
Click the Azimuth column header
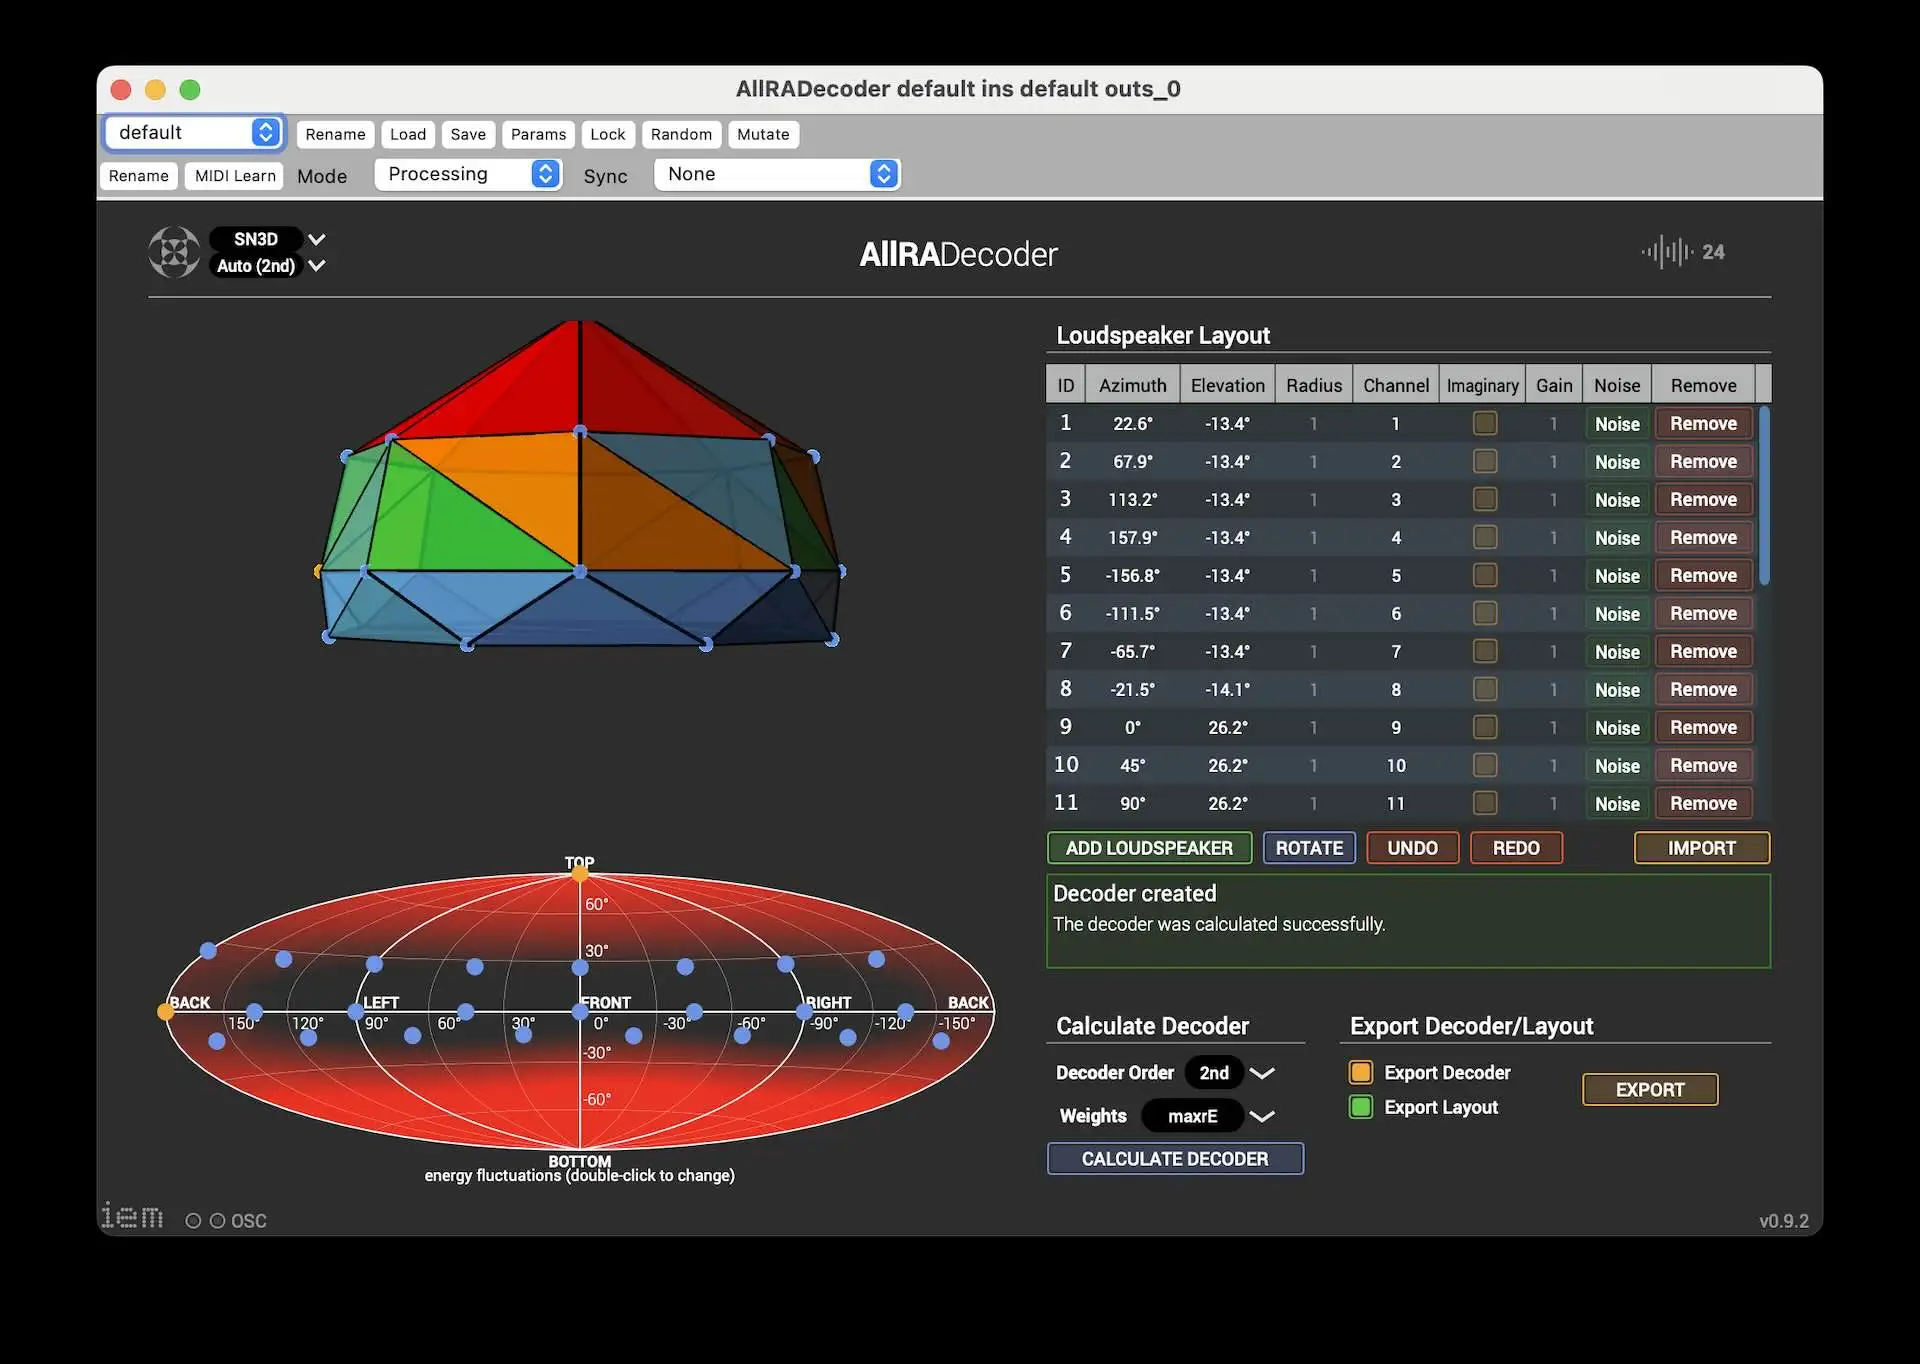pos(1132,385)
